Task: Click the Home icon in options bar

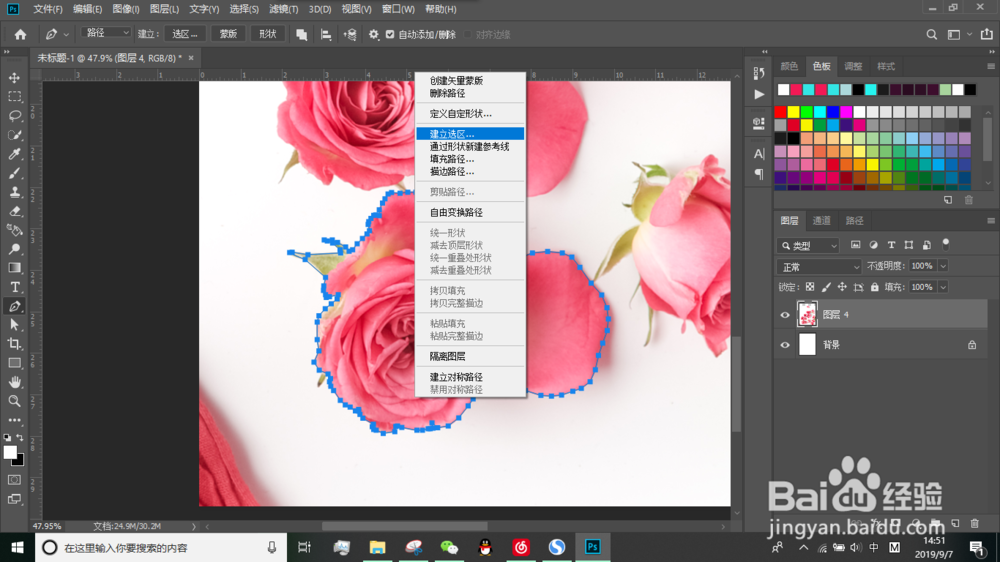Action: click(20, 34)
